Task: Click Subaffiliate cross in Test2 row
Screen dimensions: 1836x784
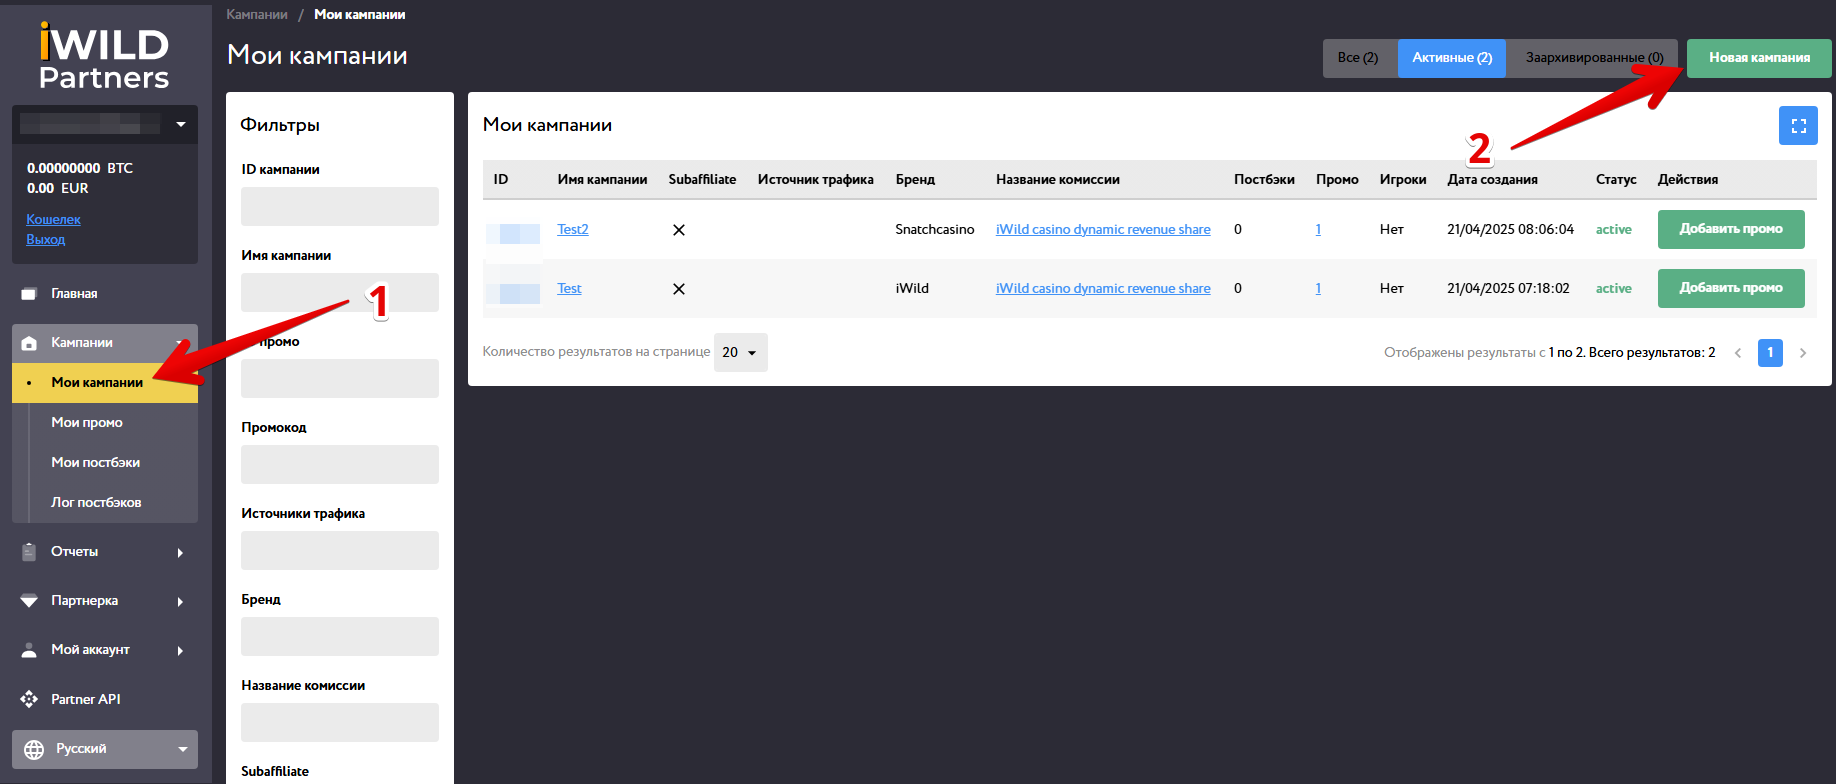Action: click(678, 230)
